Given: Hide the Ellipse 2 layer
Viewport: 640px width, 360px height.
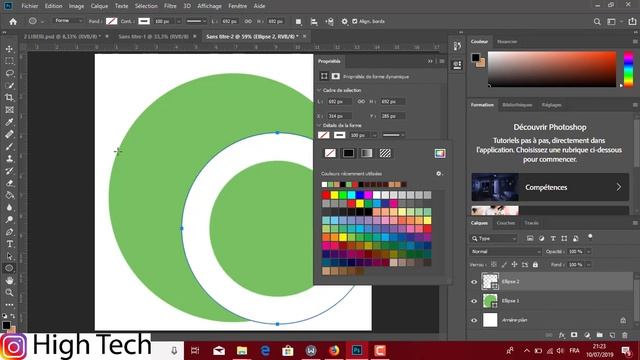Looking at the screenshot, I should 474,282.
